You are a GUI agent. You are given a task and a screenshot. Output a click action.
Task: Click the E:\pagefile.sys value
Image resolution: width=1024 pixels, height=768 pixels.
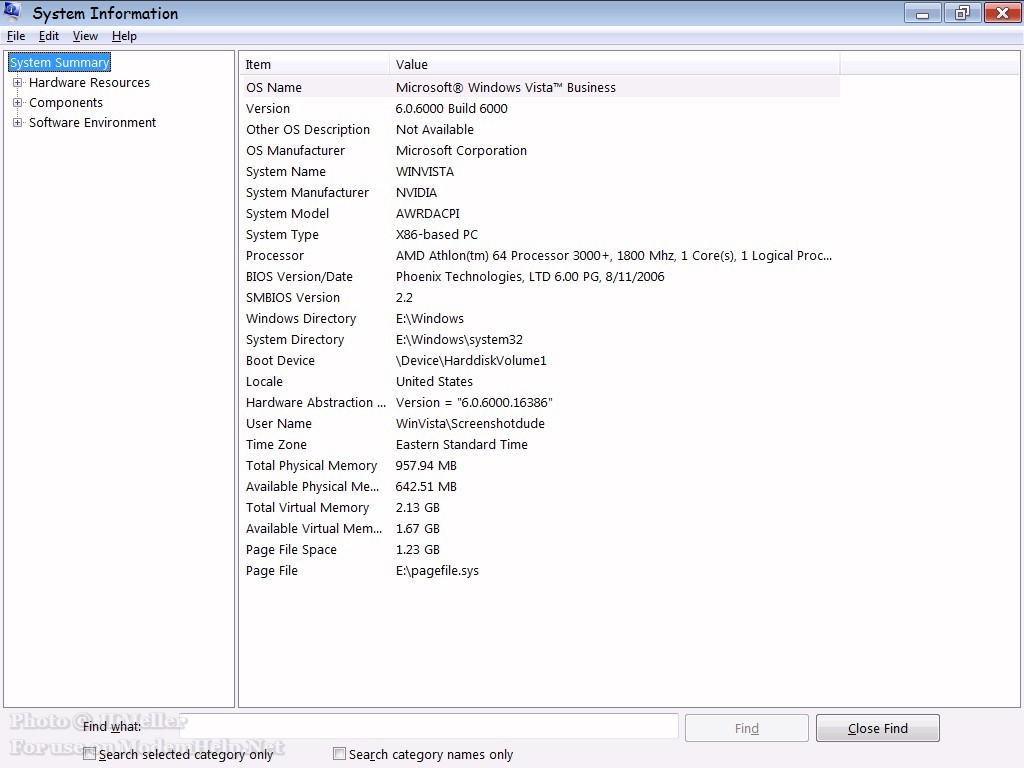pyautogui.click(x=437, y=570)
